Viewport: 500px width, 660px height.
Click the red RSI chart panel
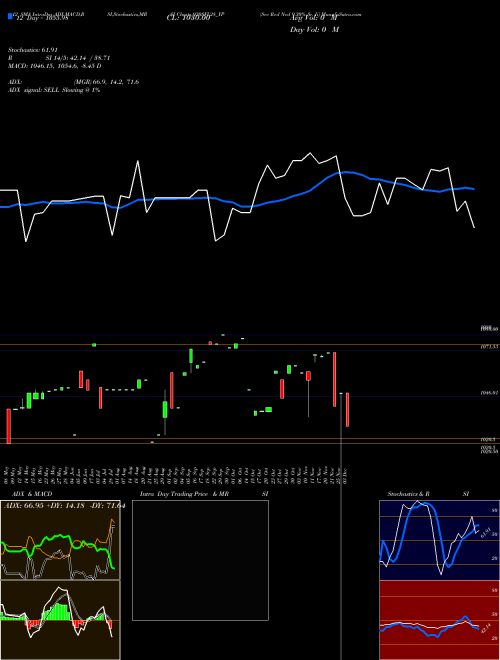(439, 620)
